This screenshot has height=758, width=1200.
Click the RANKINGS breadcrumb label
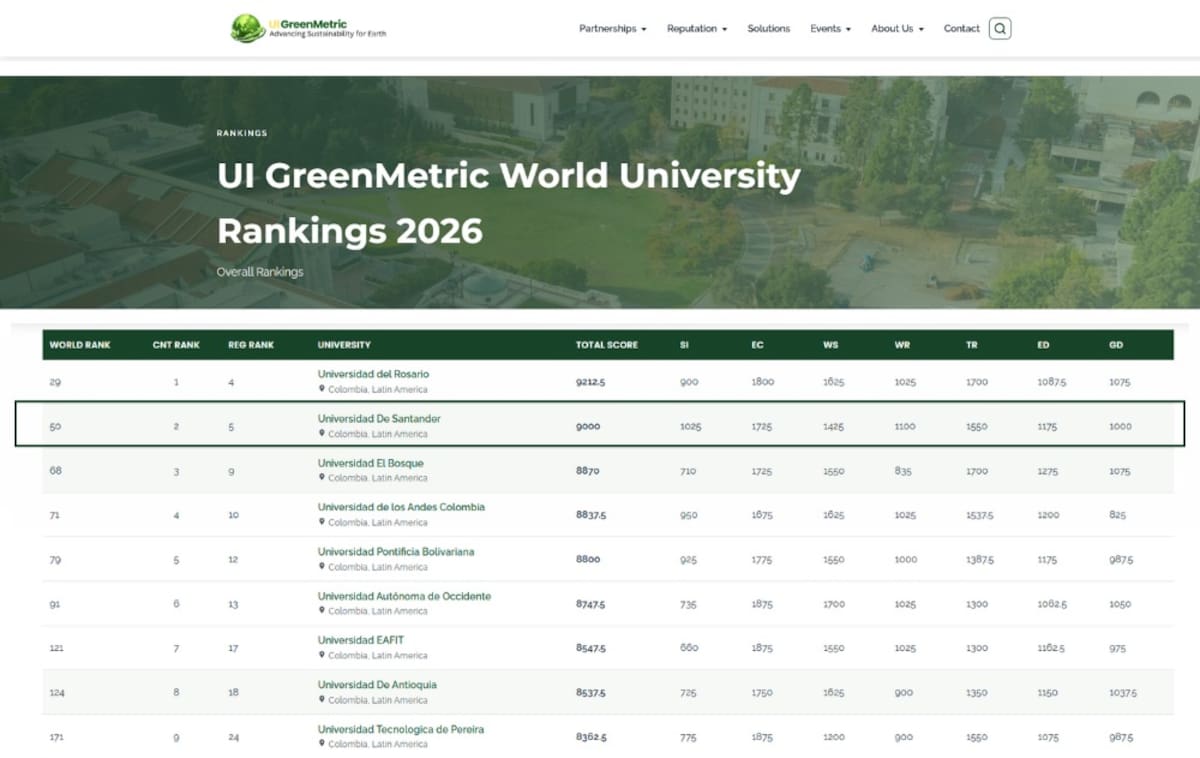pos(242,133)
